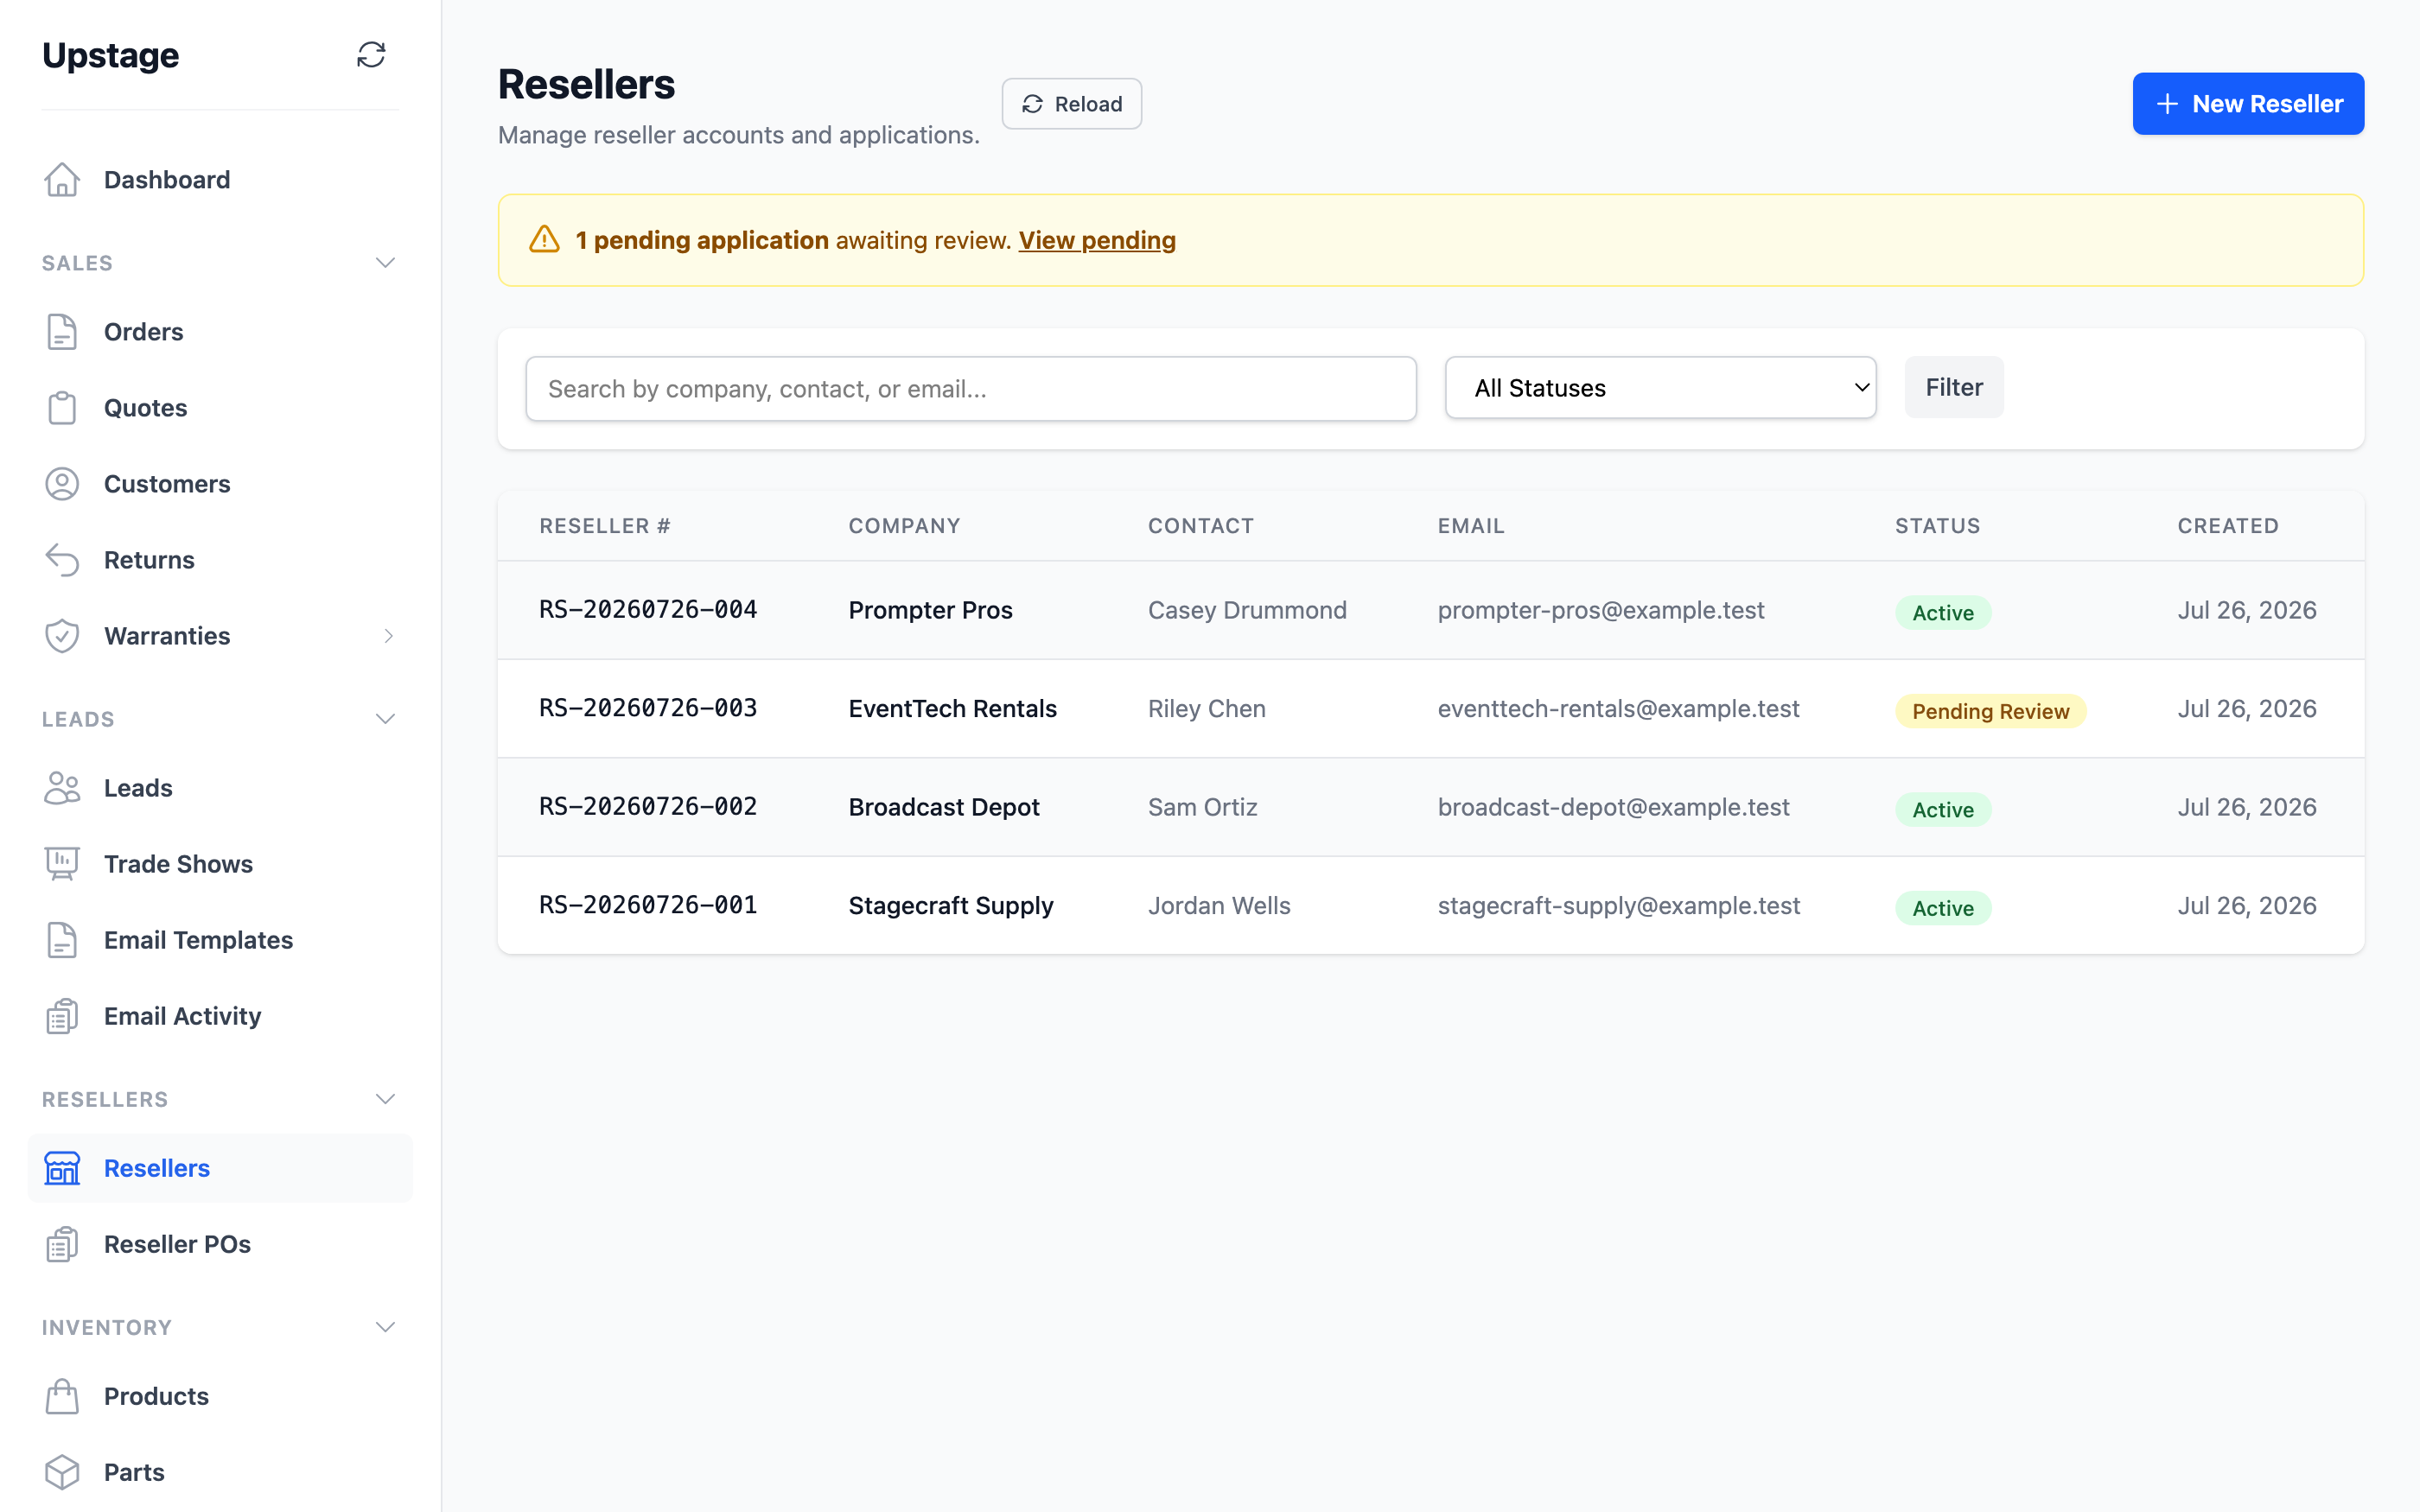Viewport: 2420px width, 1512px height.
Task: Click the CREATED column header
Action: [2228, 526]
